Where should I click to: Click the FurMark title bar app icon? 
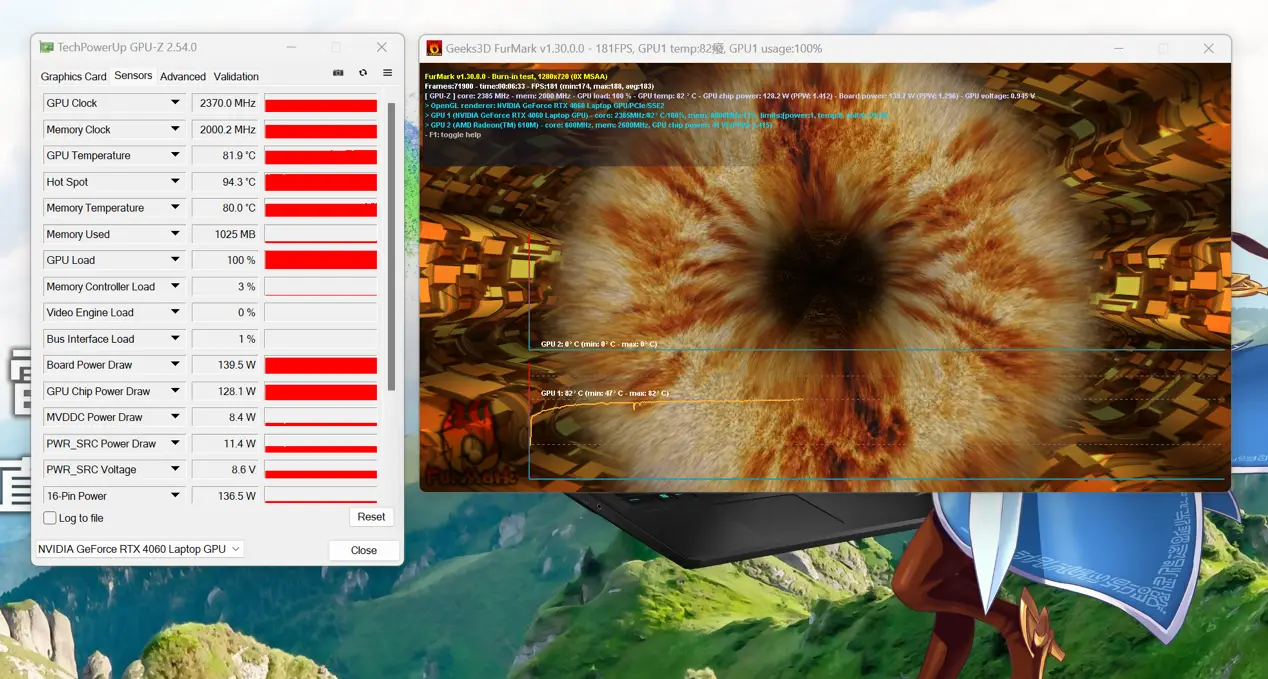pos(434,48)
